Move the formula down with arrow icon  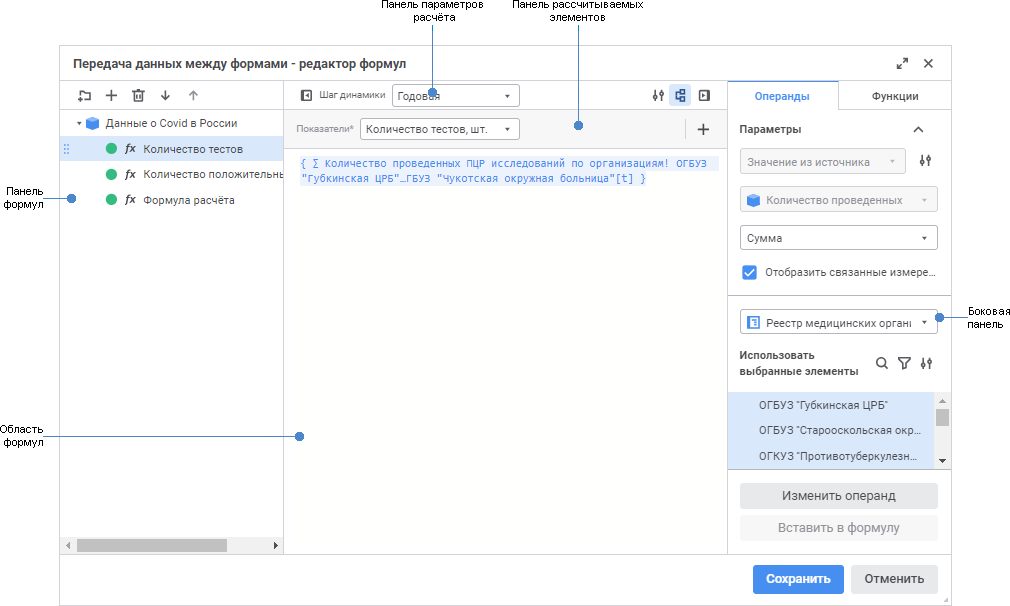click(165, 96)
